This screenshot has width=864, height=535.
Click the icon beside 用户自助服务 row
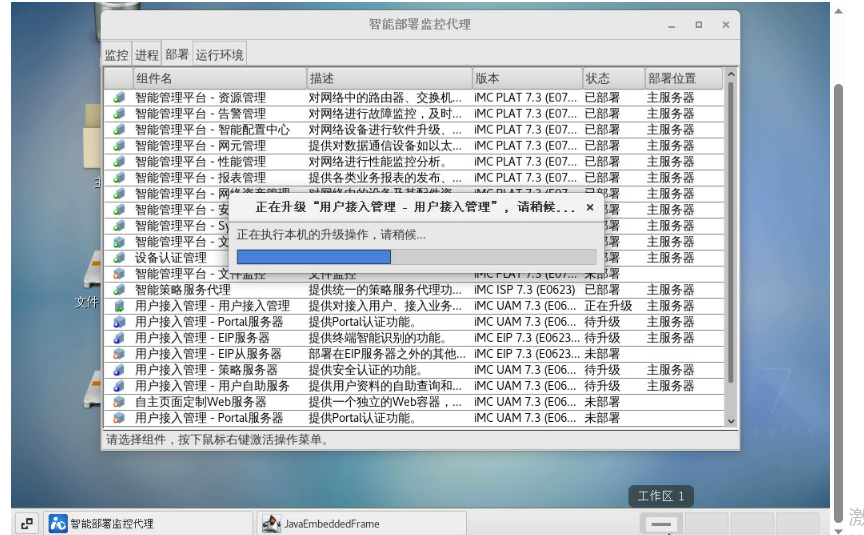coord(118,386)
